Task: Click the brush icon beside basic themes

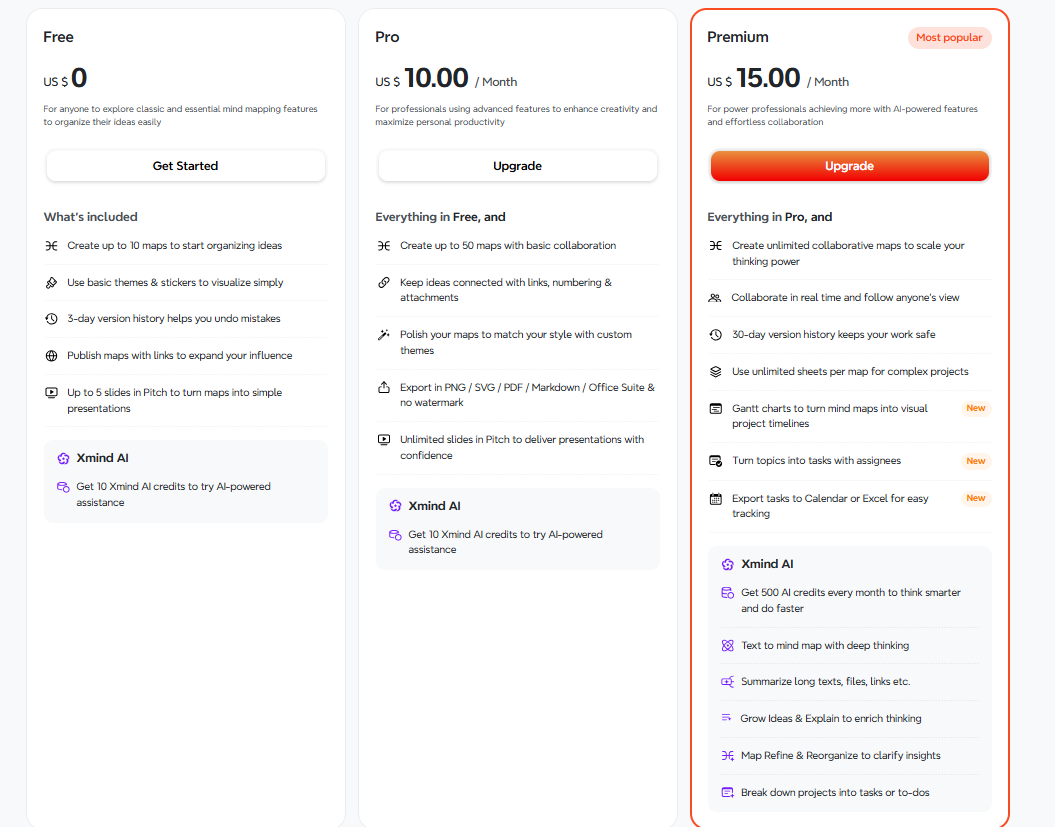Action: (x=52, y=283)
